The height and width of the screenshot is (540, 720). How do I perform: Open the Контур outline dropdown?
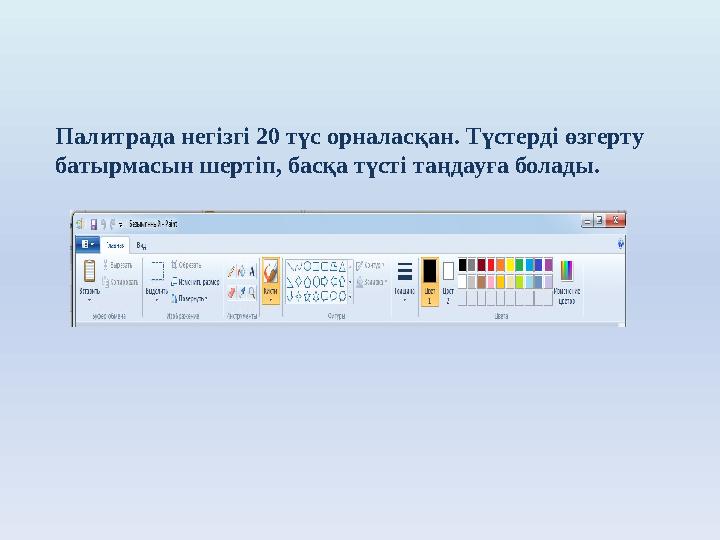pos(370,265)
